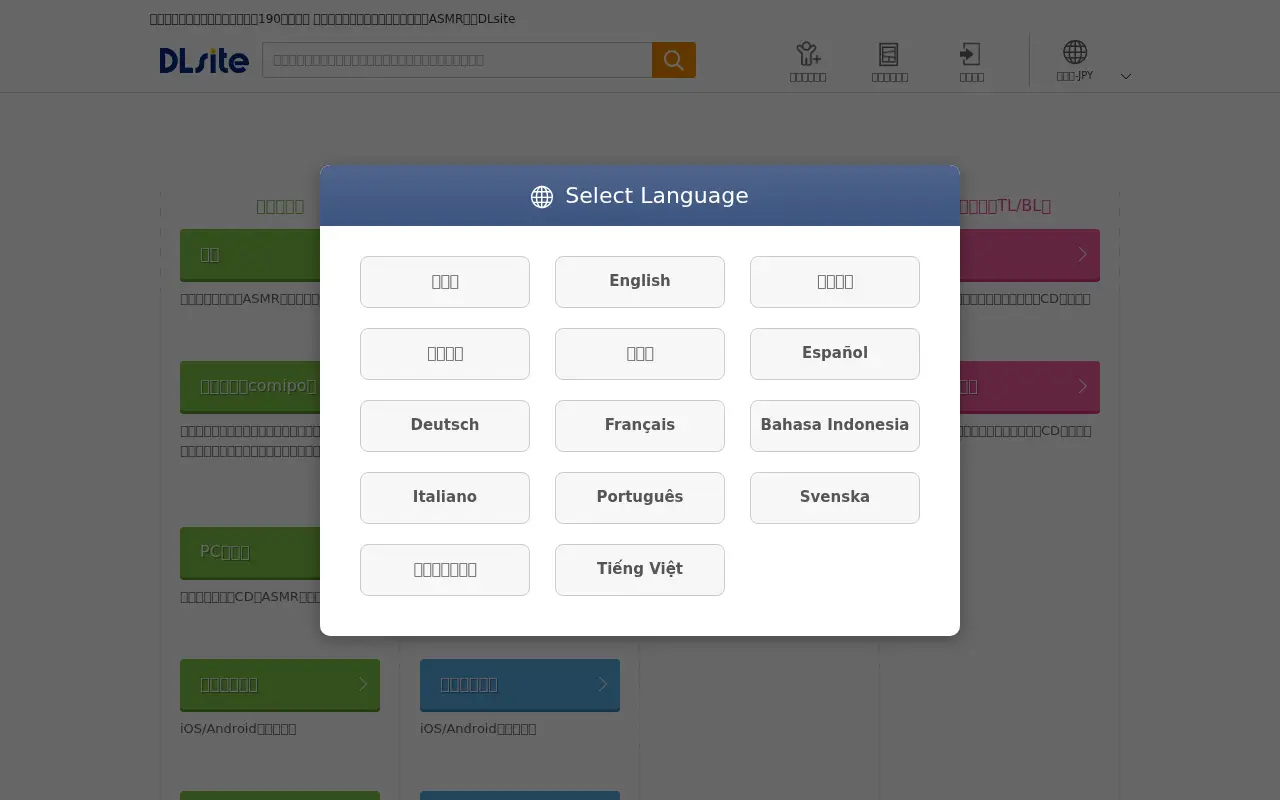Select Bahasa Indonesia language option

tap(835, 426)
